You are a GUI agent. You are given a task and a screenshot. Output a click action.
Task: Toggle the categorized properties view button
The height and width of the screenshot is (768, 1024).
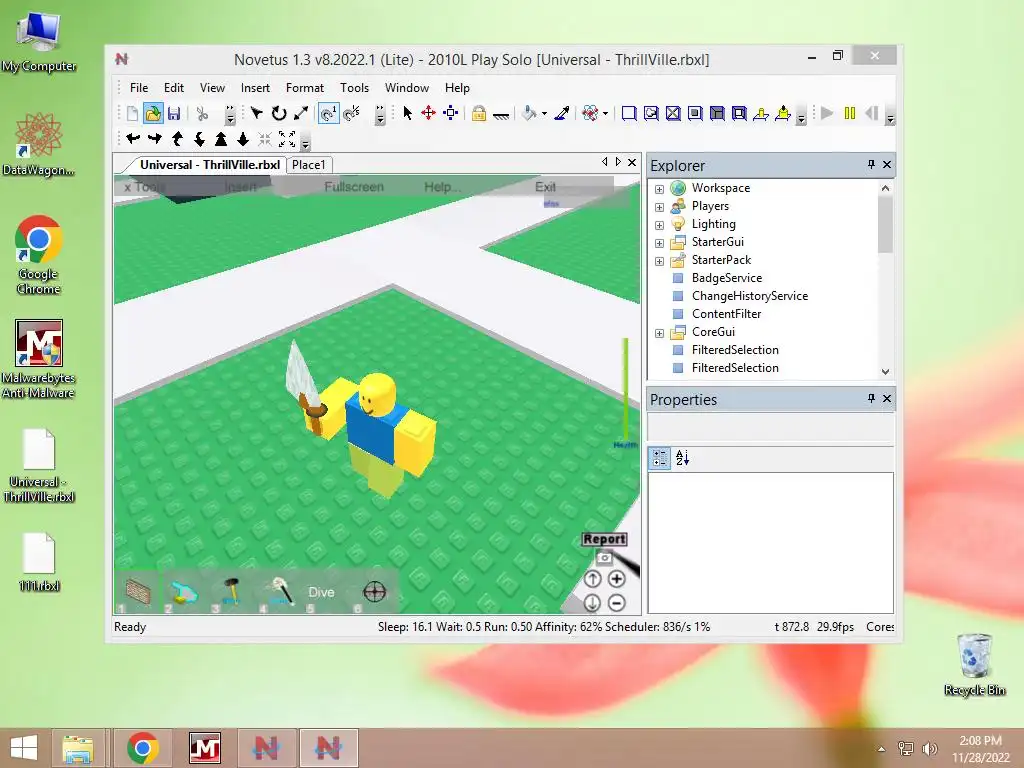coord(660,458)
